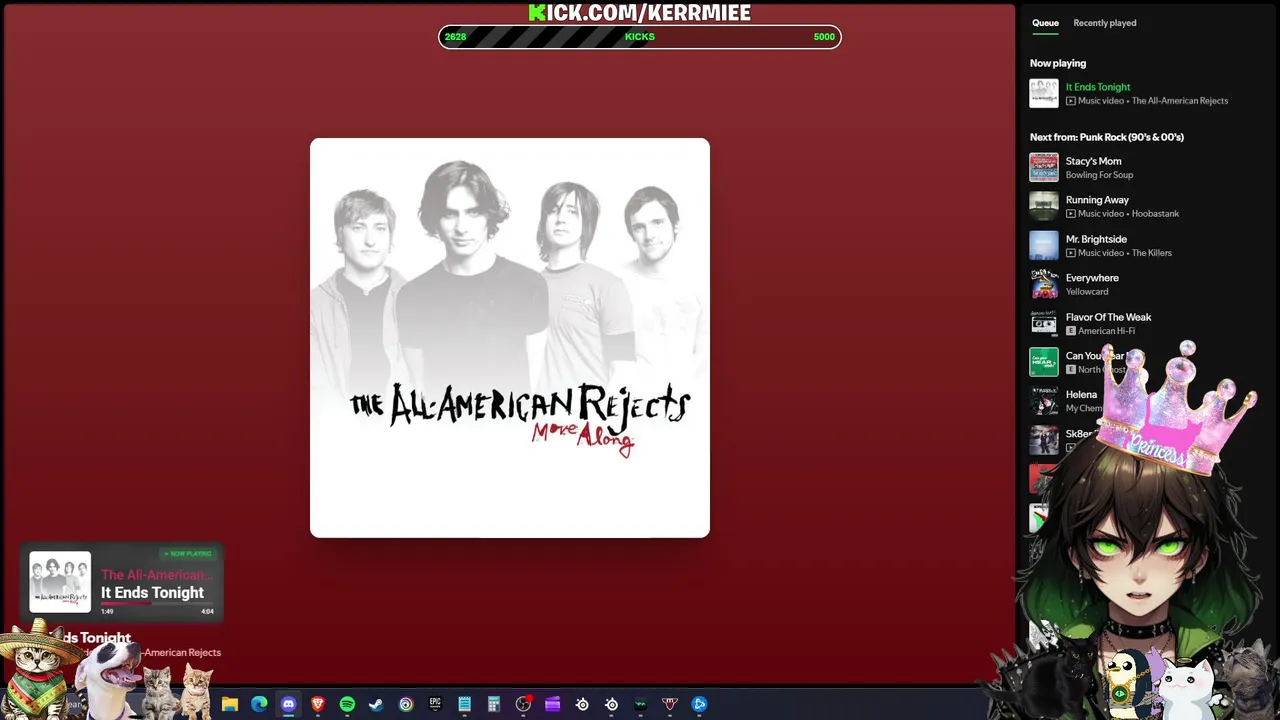Image resolution: width=1280 pixels, height=720 pixels.
Task: Open the red shield taskbar app
Action: point(670,704)
